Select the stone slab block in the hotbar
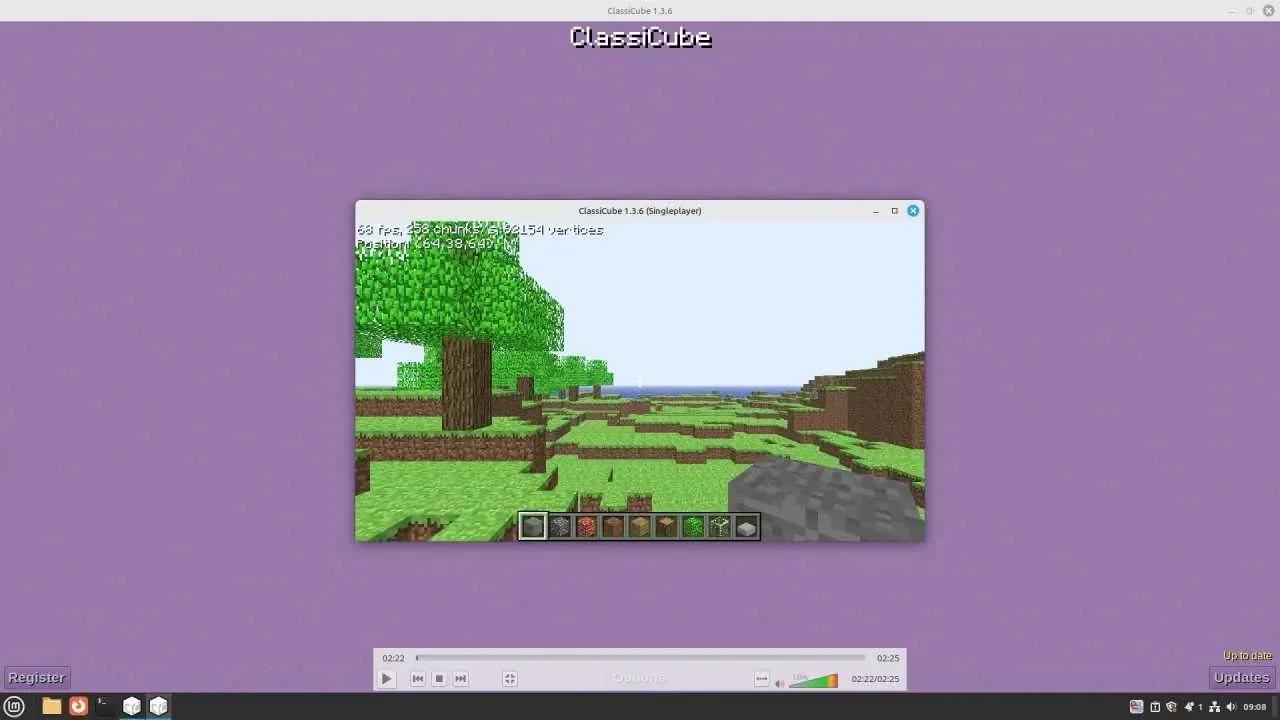The height and width of the screenshot is (720, 1280). [746, 526]
